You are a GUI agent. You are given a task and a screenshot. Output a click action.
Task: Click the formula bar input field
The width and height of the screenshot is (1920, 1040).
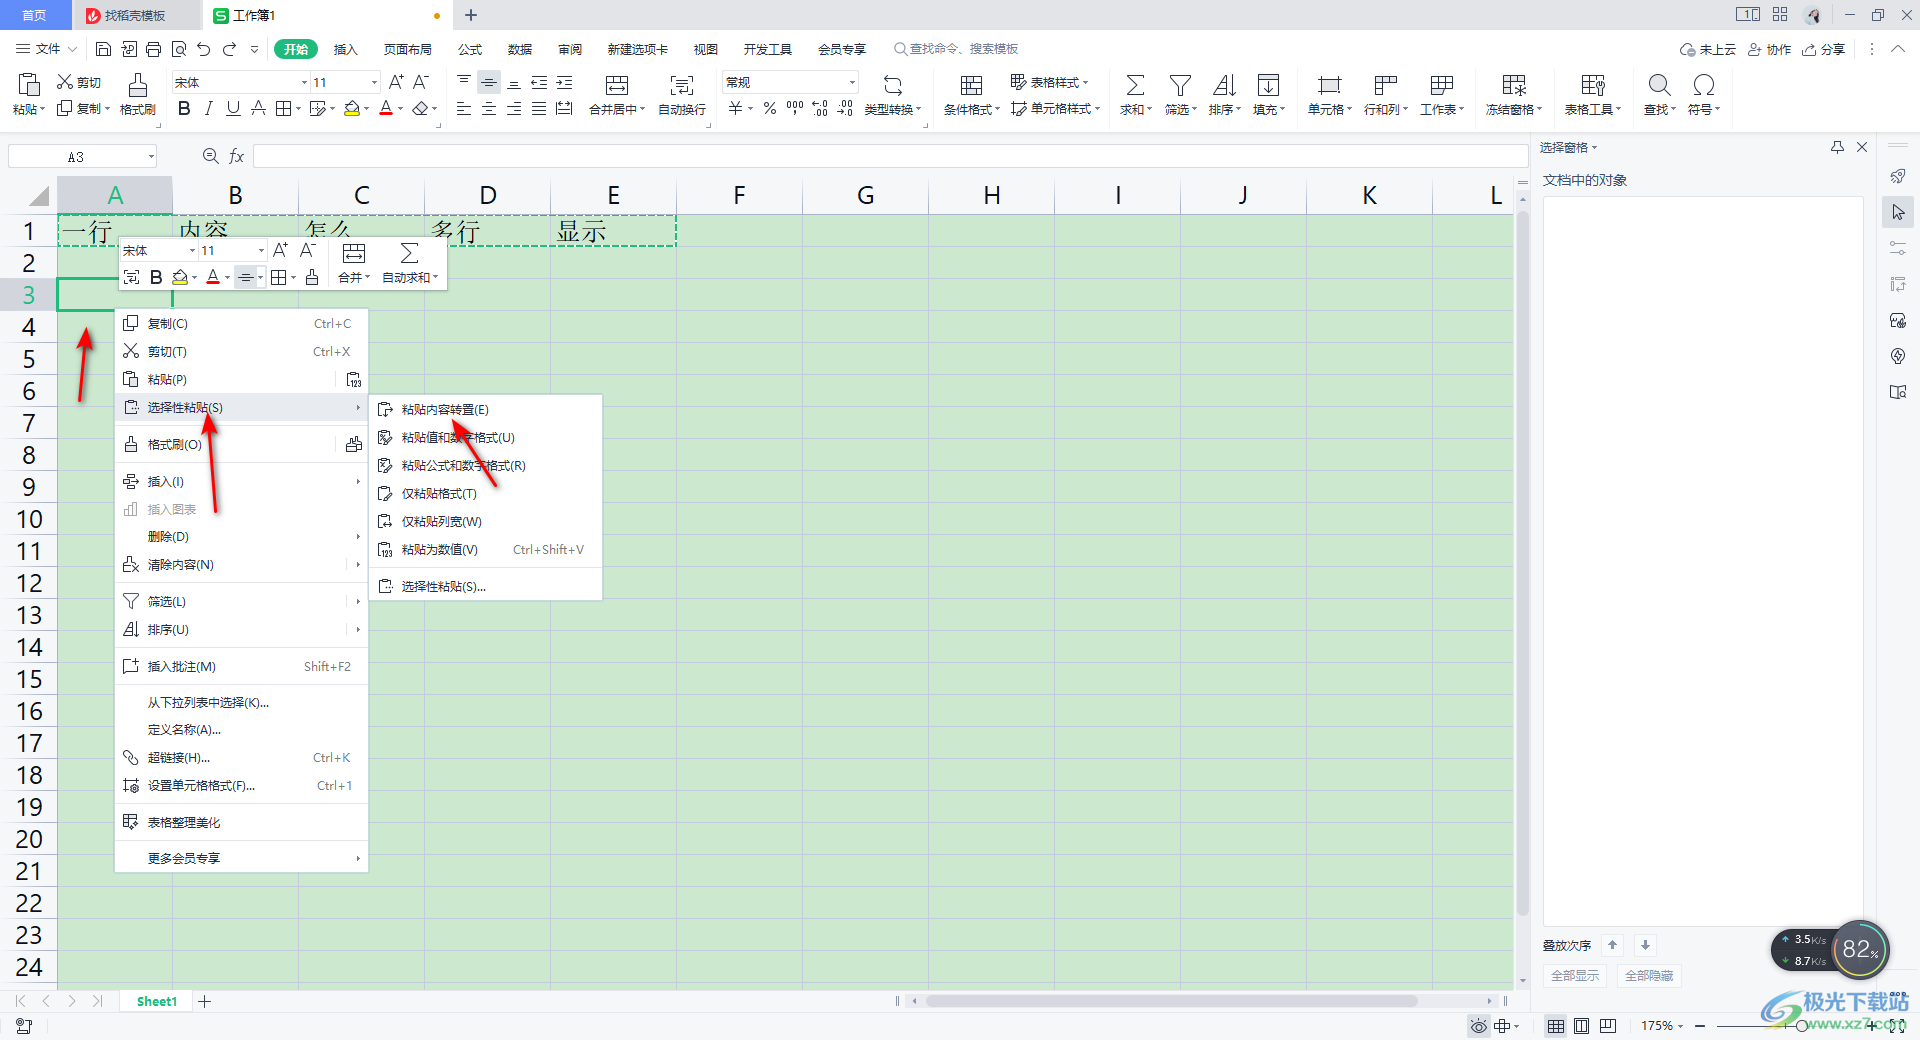pyautogui.click(x=890, y=156)
